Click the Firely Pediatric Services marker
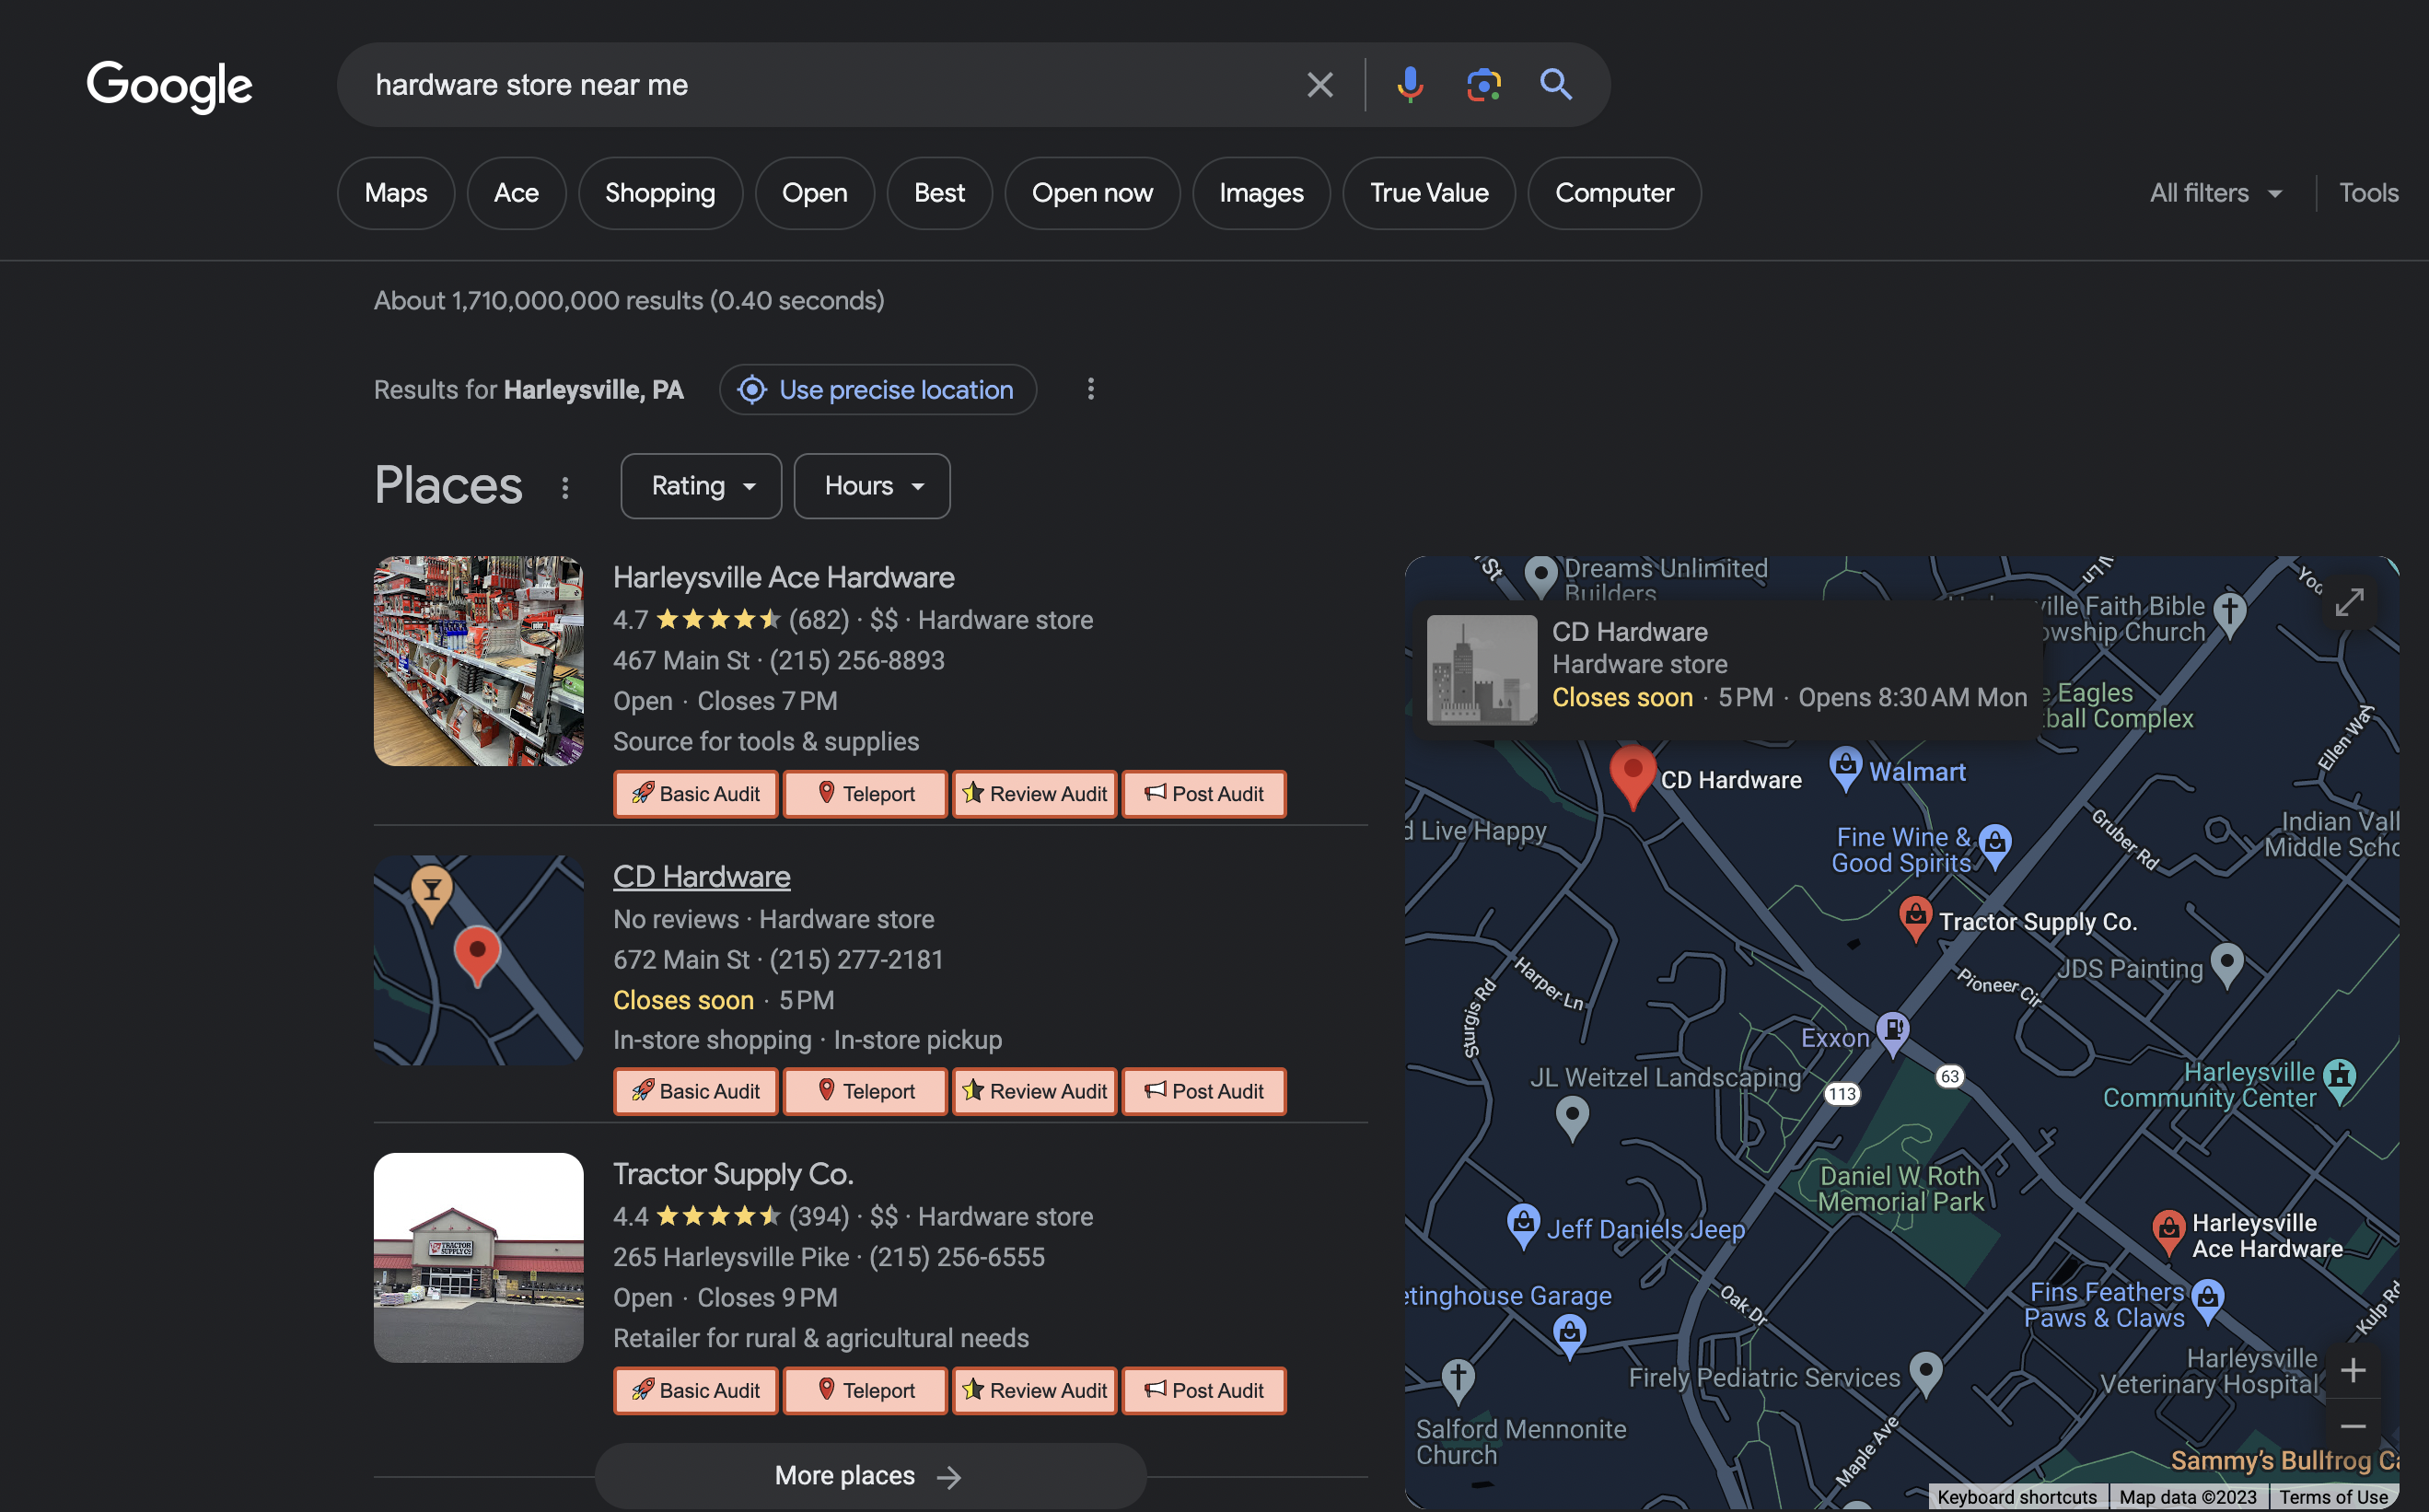Image resolution: width=2429 pixels, height=1512 pixels. (1925, 1375)
